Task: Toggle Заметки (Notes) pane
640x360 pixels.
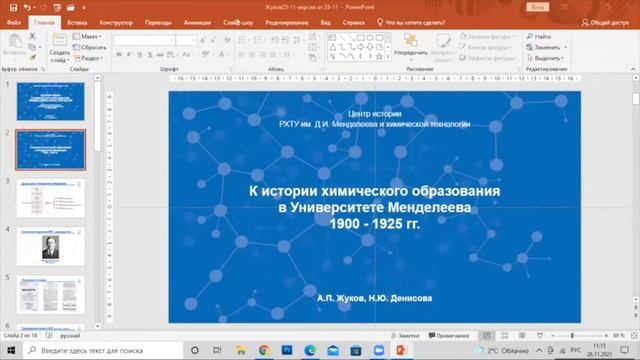Action: click(405, 336)
